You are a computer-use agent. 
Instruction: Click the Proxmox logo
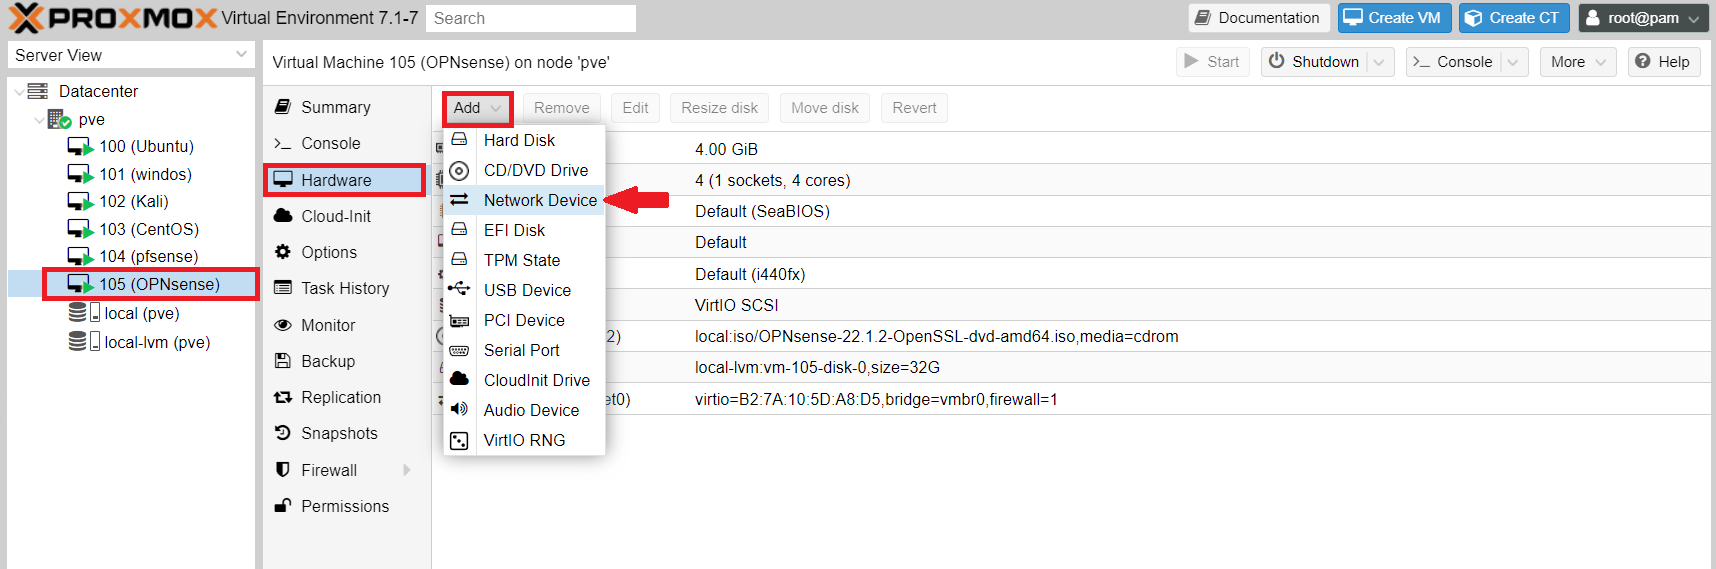tap(113, 18)
